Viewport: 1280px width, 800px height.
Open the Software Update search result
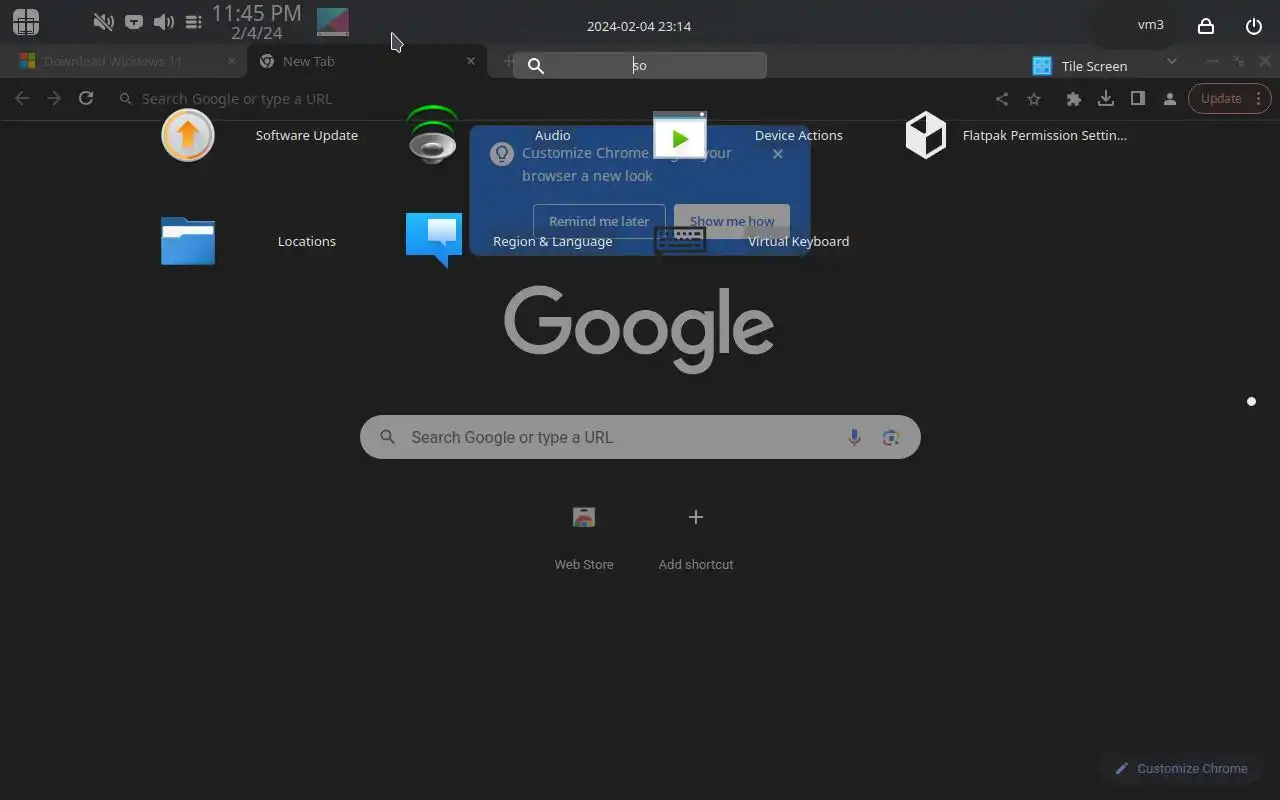pos(260,135)
